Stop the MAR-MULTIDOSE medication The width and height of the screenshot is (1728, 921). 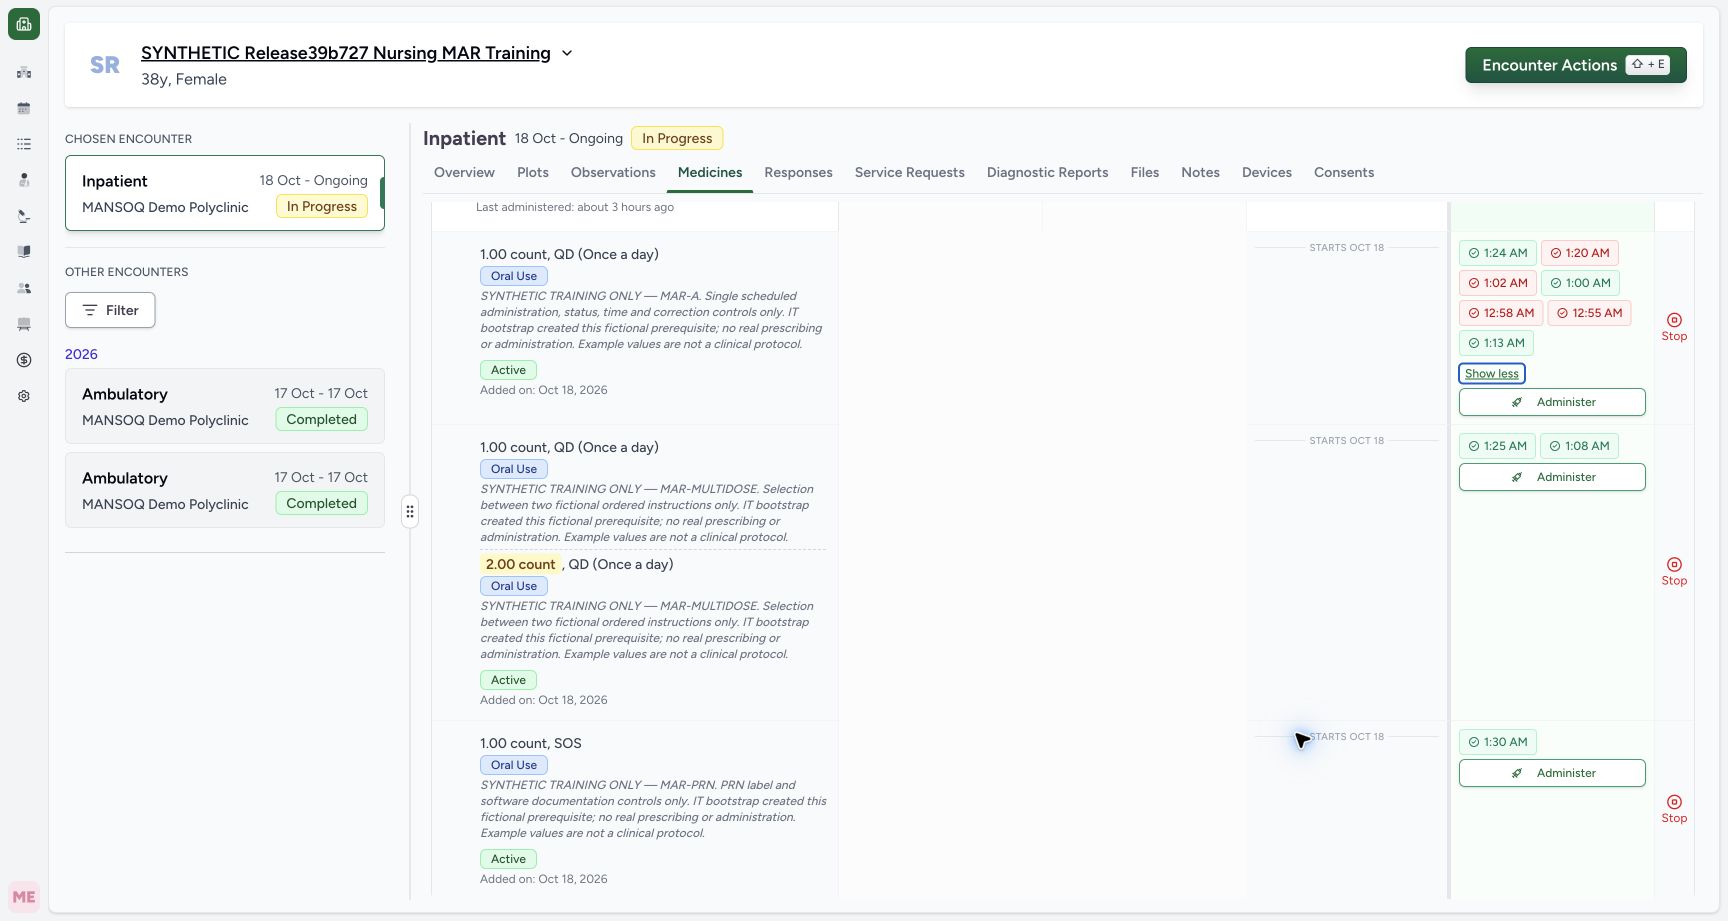tap(1674, 572)
